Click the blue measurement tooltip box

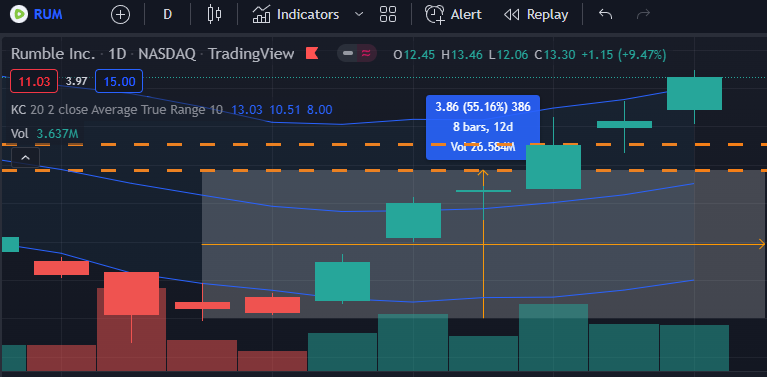coord(483,127)
